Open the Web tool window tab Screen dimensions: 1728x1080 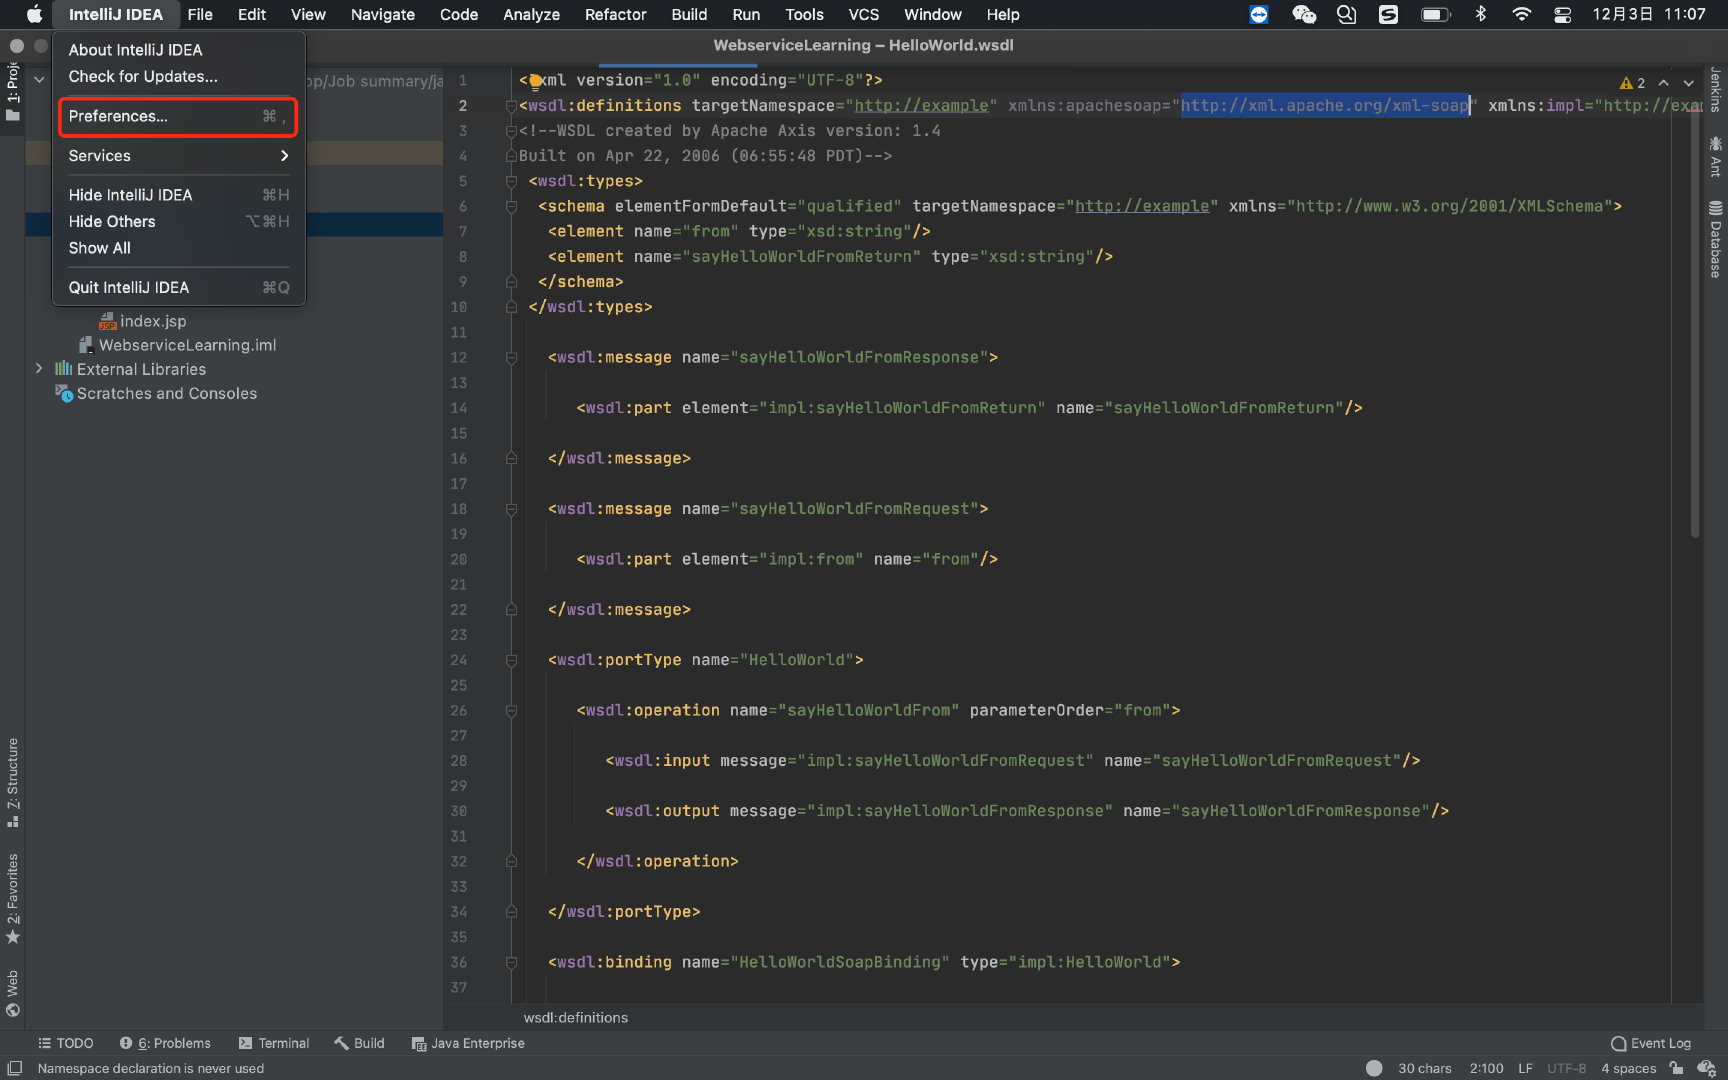[x=12, y=992]
